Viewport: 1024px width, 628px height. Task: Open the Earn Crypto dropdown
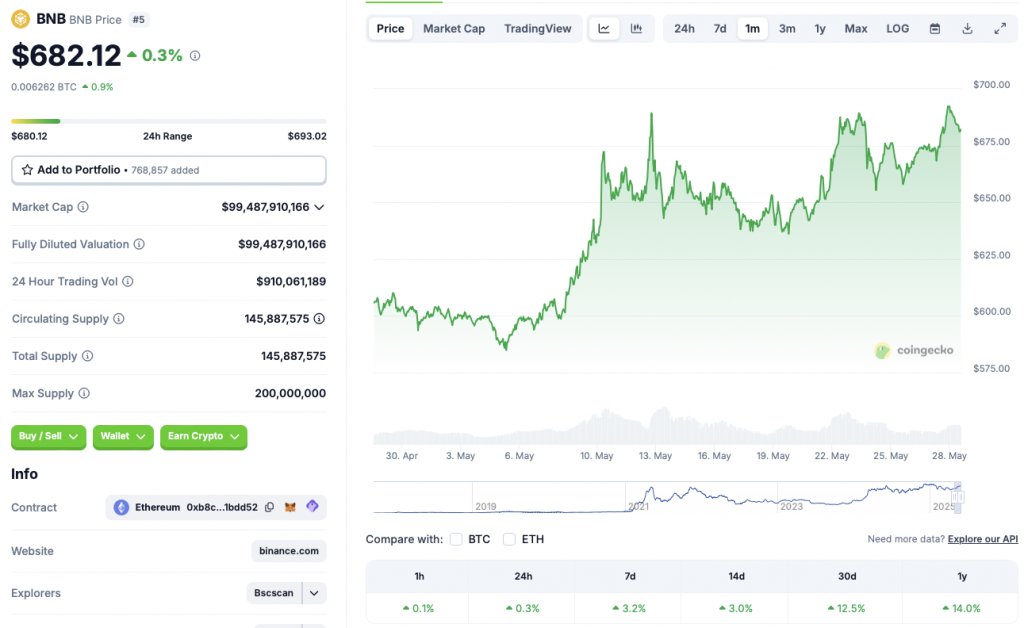coord(204,436)
